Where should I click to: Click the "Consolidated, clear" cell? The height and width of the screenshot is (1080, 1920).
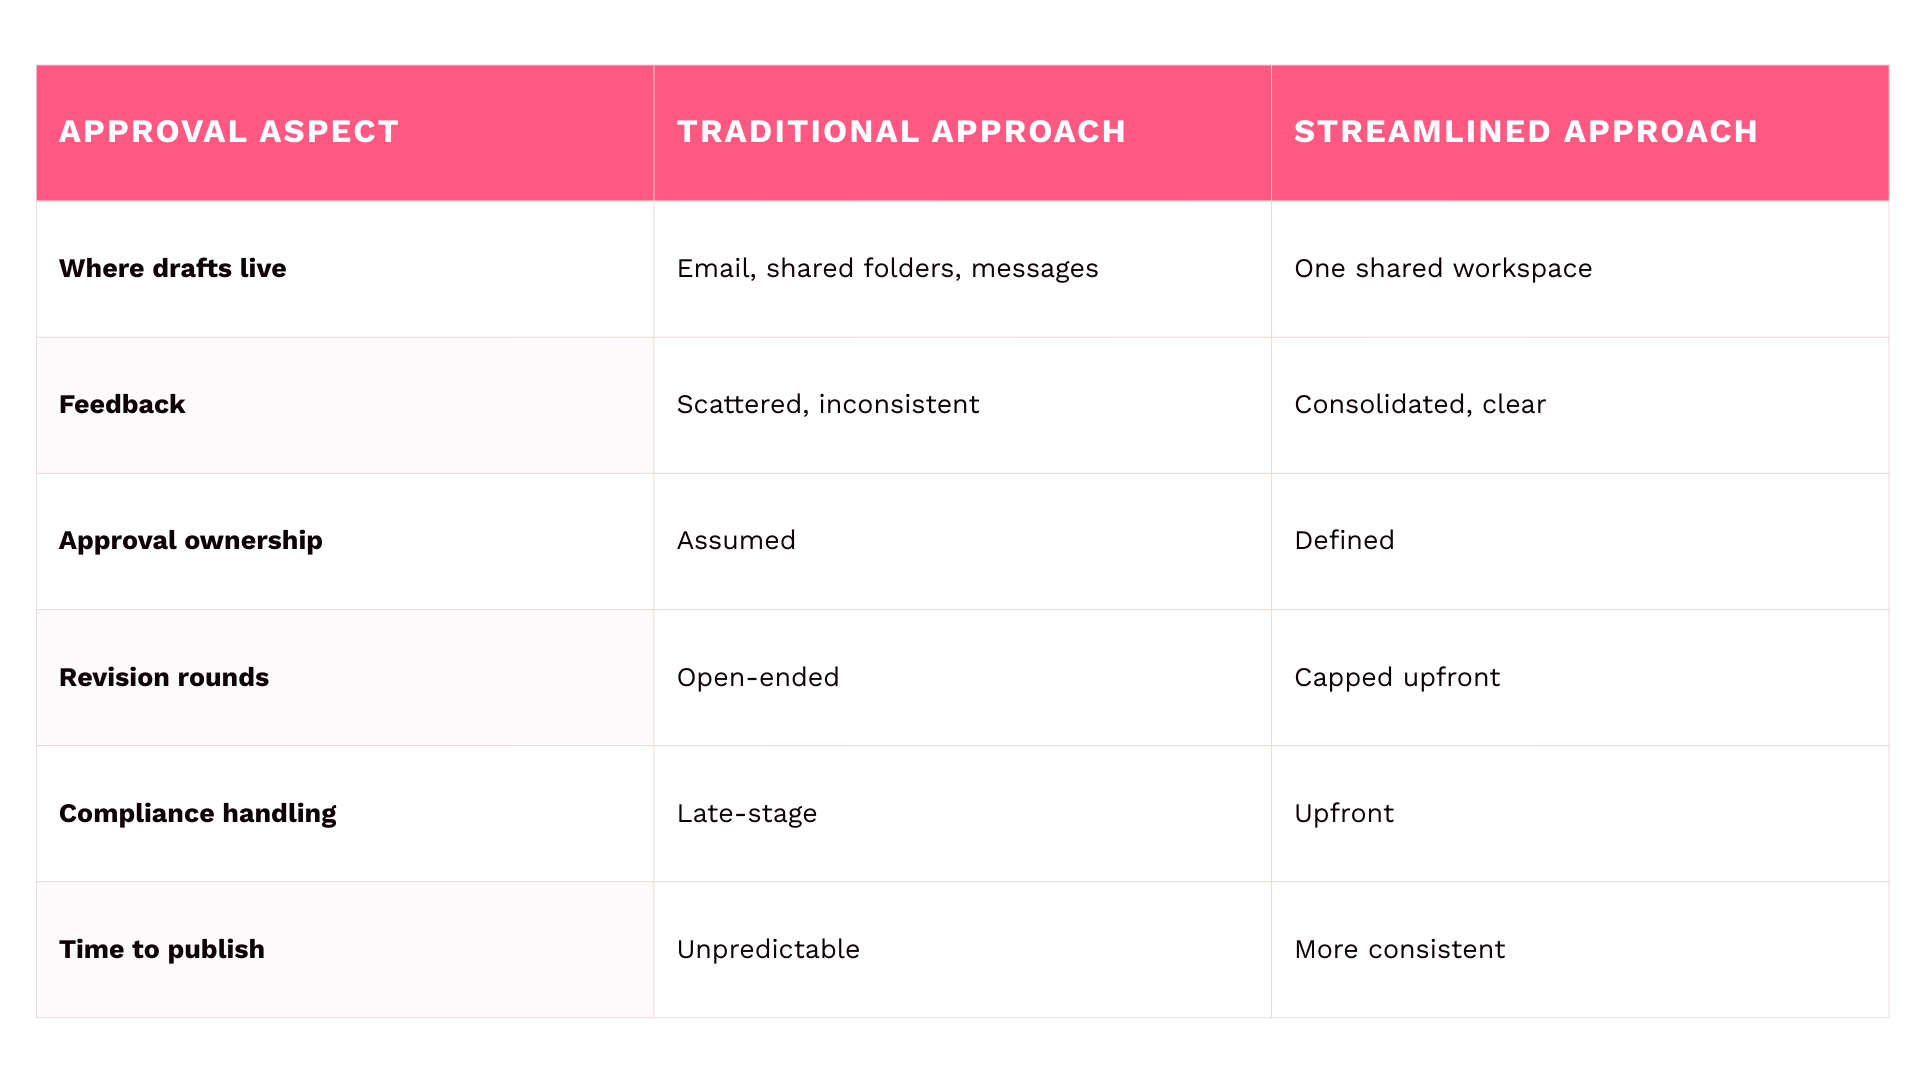point(1419,404)
